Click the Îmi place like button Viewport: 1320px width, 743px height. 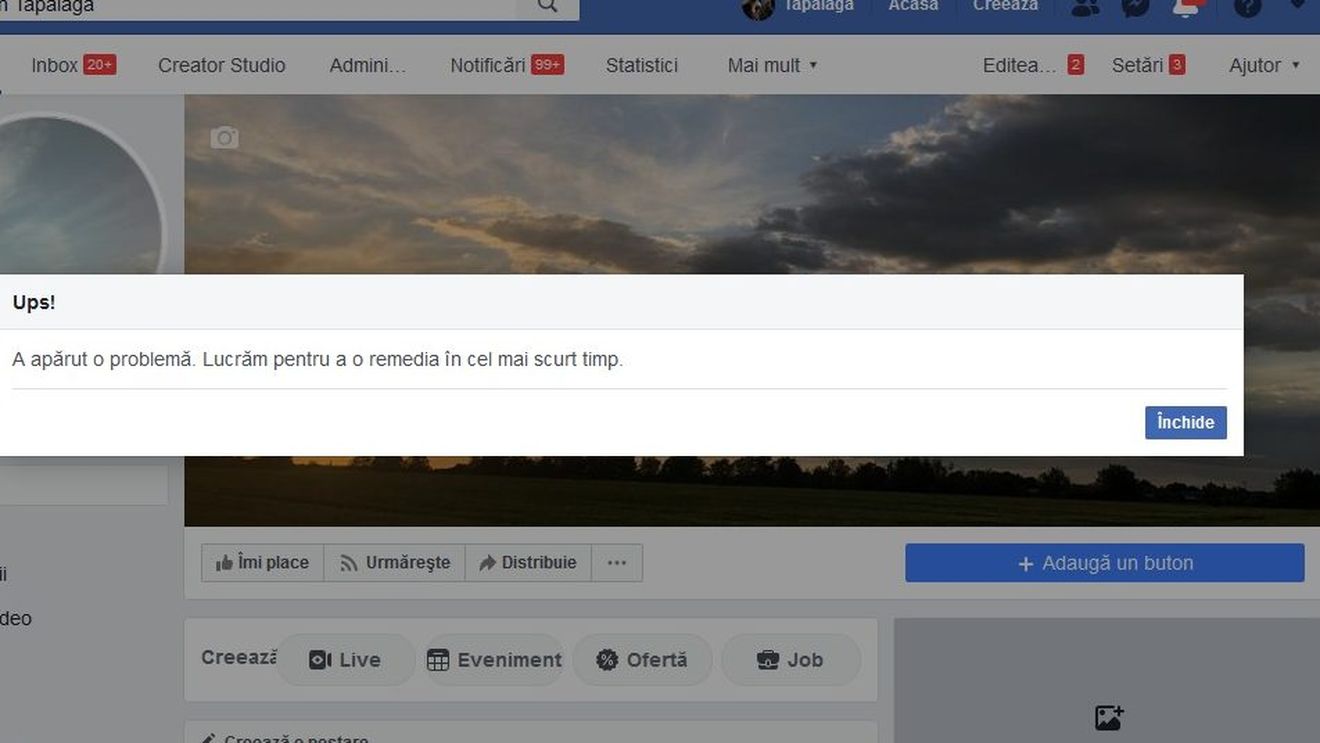[x=262, y=563]
